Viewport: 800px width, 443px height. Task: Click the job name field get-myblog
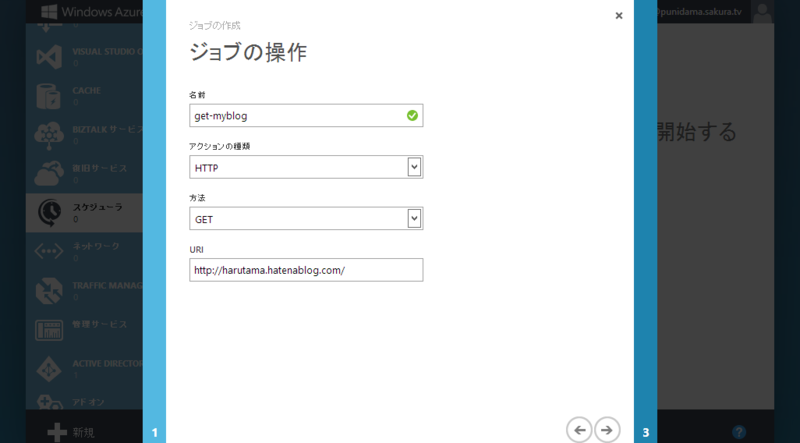(306, 115)
